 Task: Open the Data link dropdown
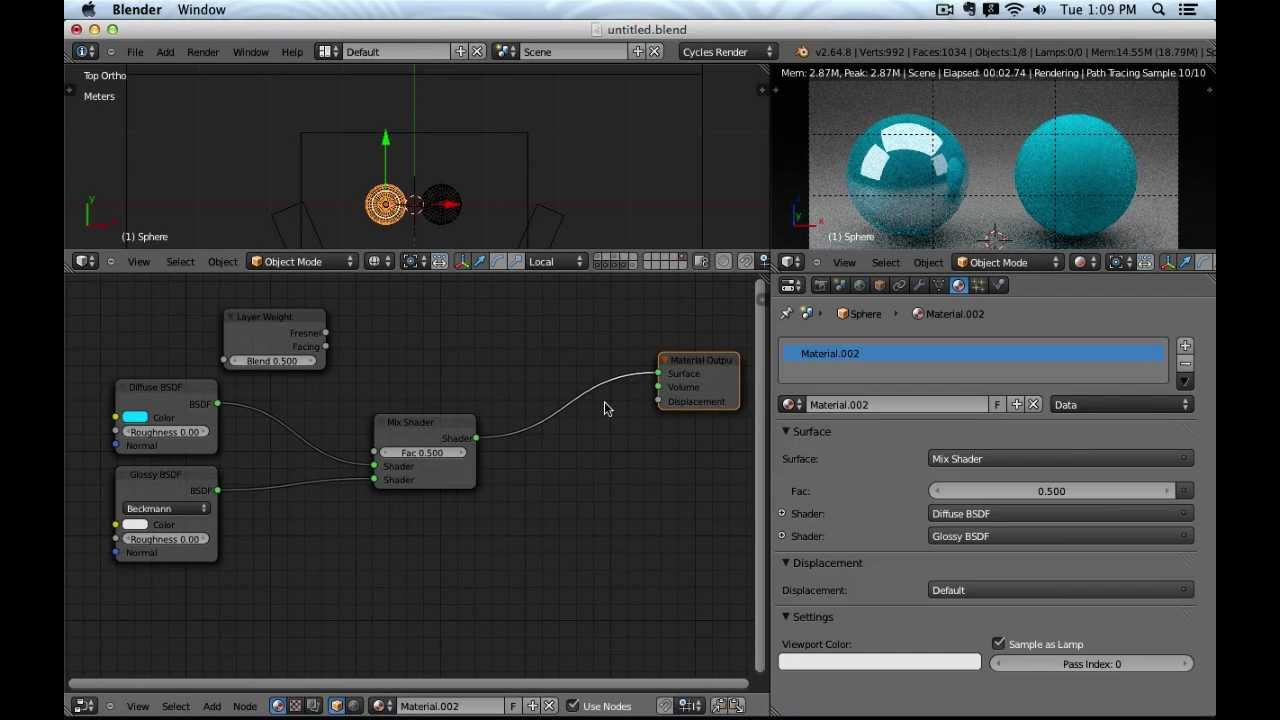[1122, 405]
